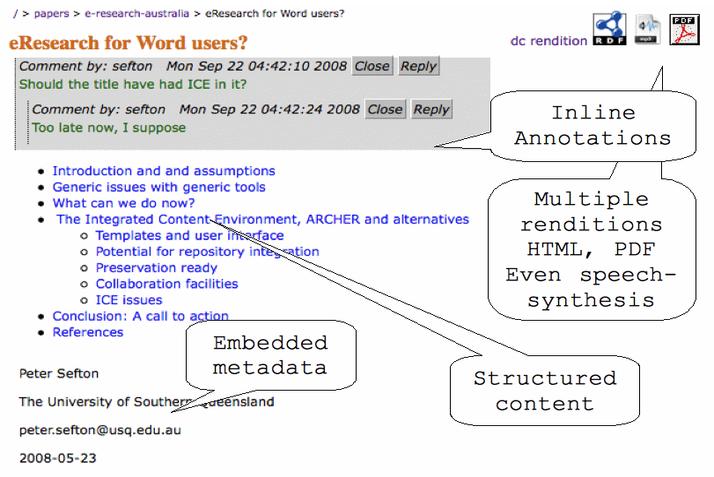The height and width of the screenshot is (477, 714).
Task: Open 'What can we do now?' link
Action: 123,203
